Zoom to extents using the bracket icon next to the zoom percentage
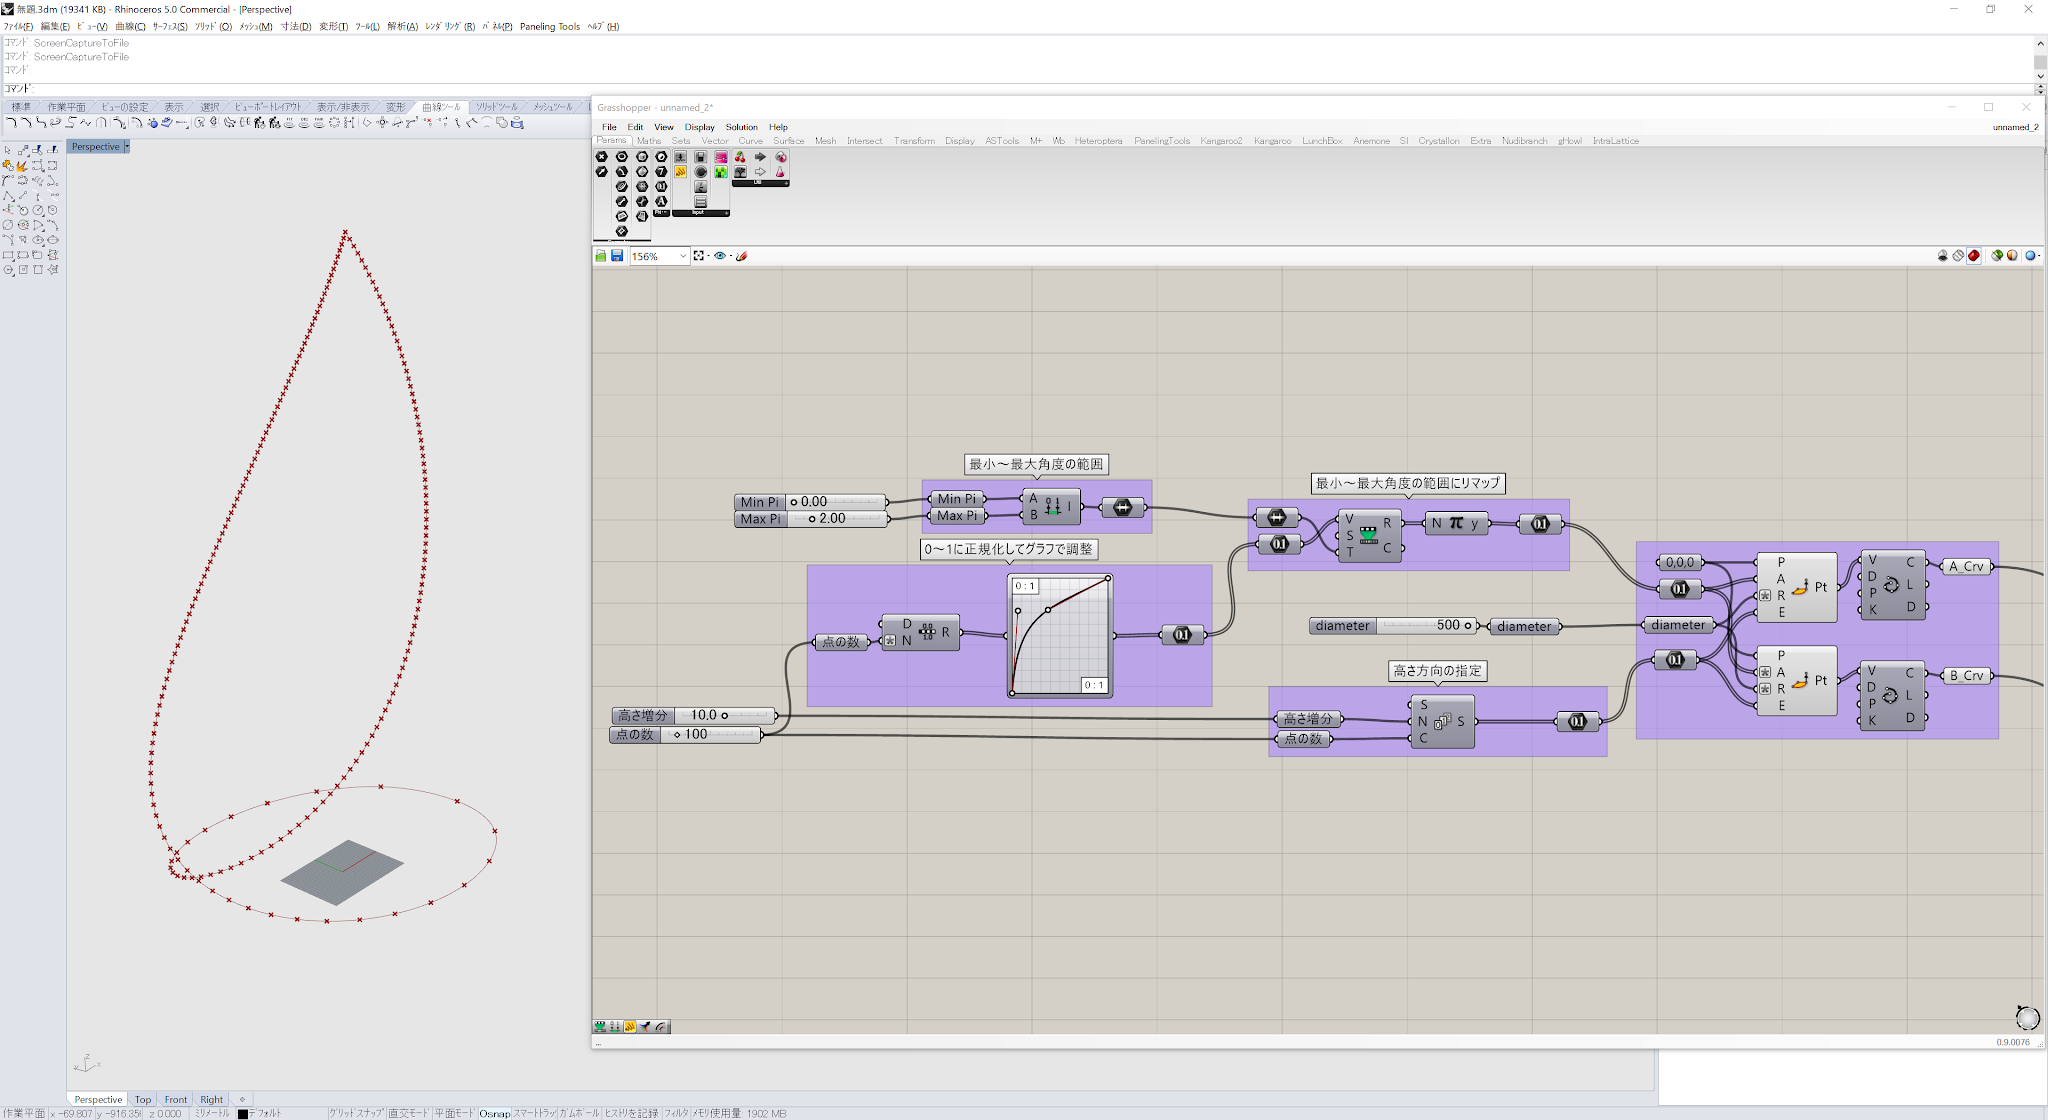This screenshot has width=2048, height=1120. click(699, 256)
